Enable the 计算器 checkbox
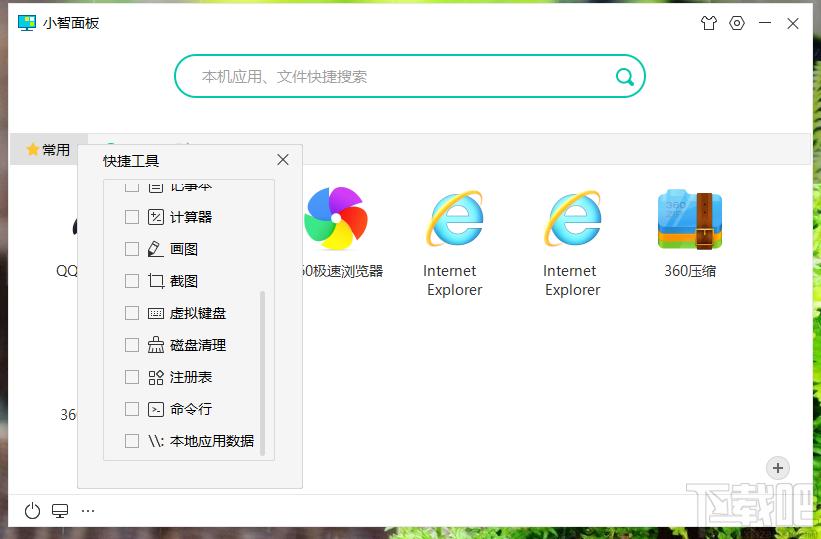 tap(132, 217)
